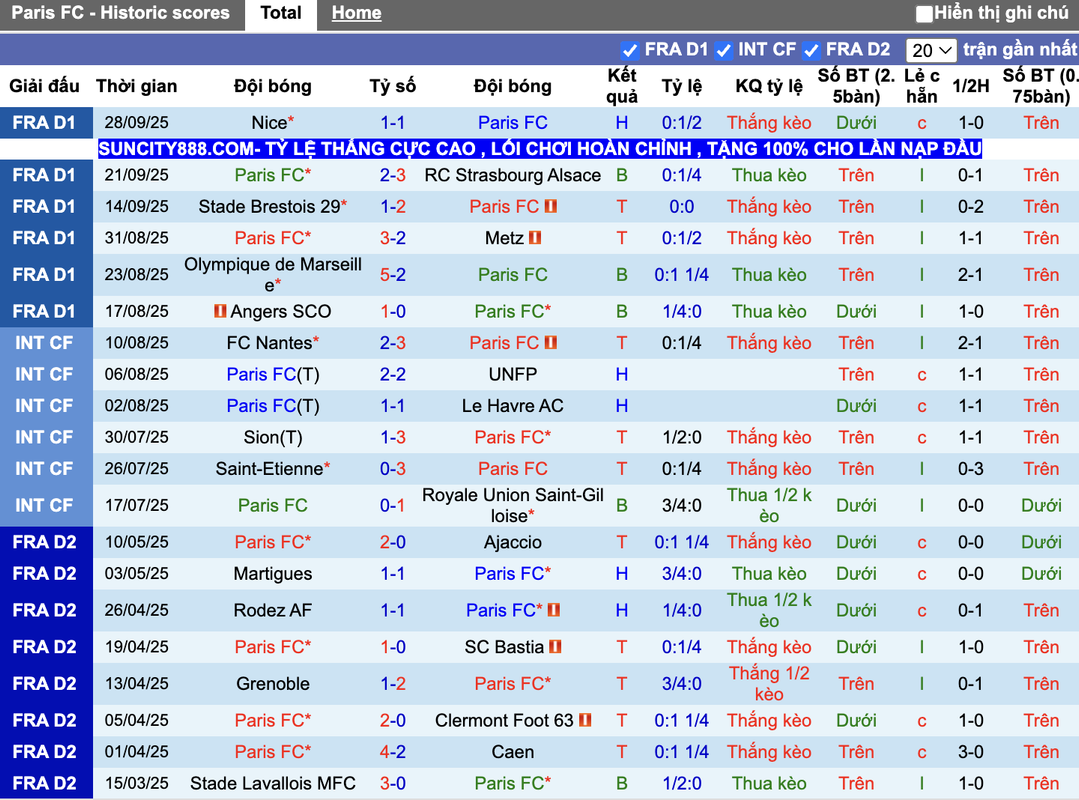Open the Olympique de Marseille team link
Viewport: 1079px width, 800px height.
tap(273, 274)
